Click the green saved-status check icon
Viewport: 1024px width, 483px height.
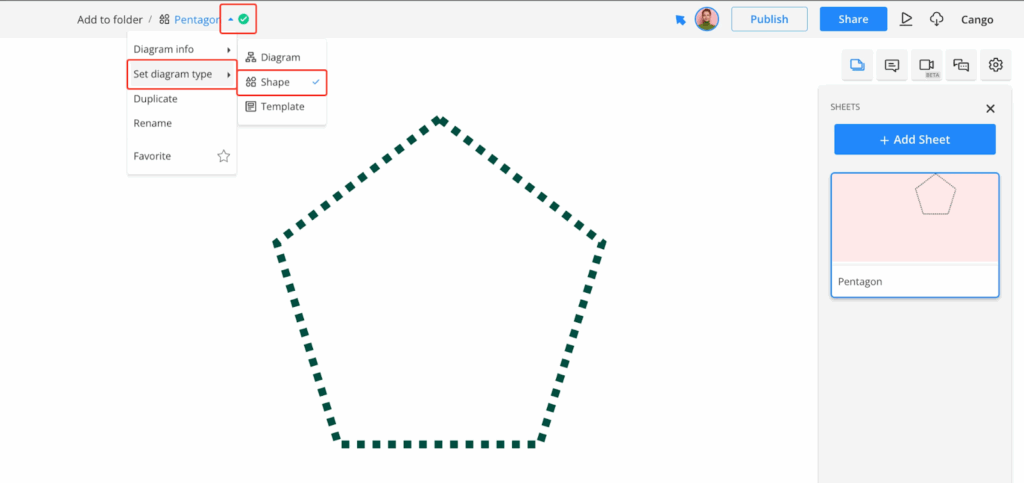click(244, 19)
